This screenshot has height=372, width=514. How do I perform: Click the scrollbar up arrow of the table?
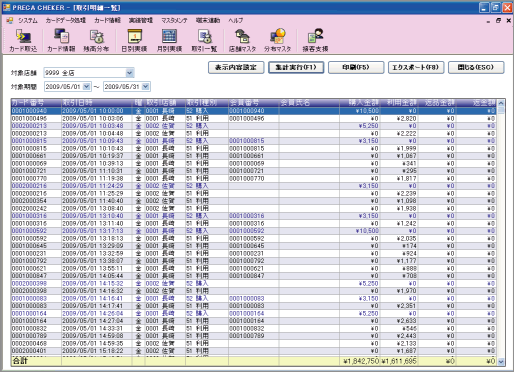click(x=501, y=103)
